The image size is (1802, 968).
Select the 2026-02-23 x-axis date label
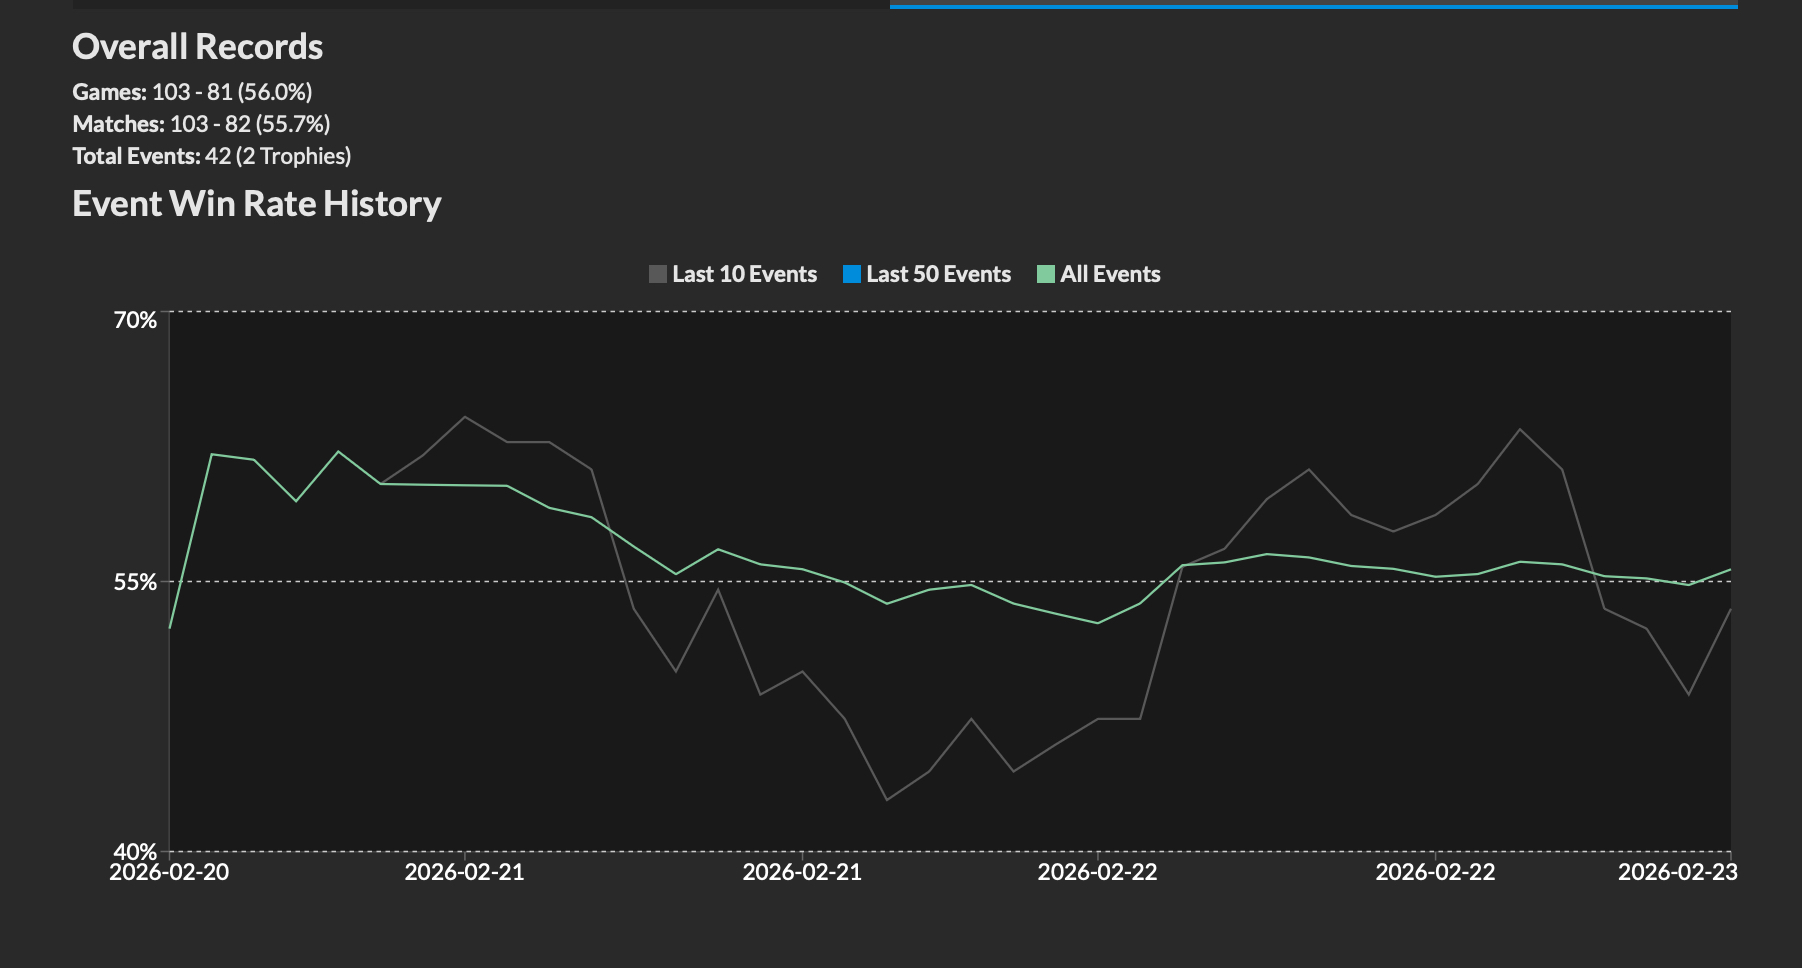(x=1677, y=872)
